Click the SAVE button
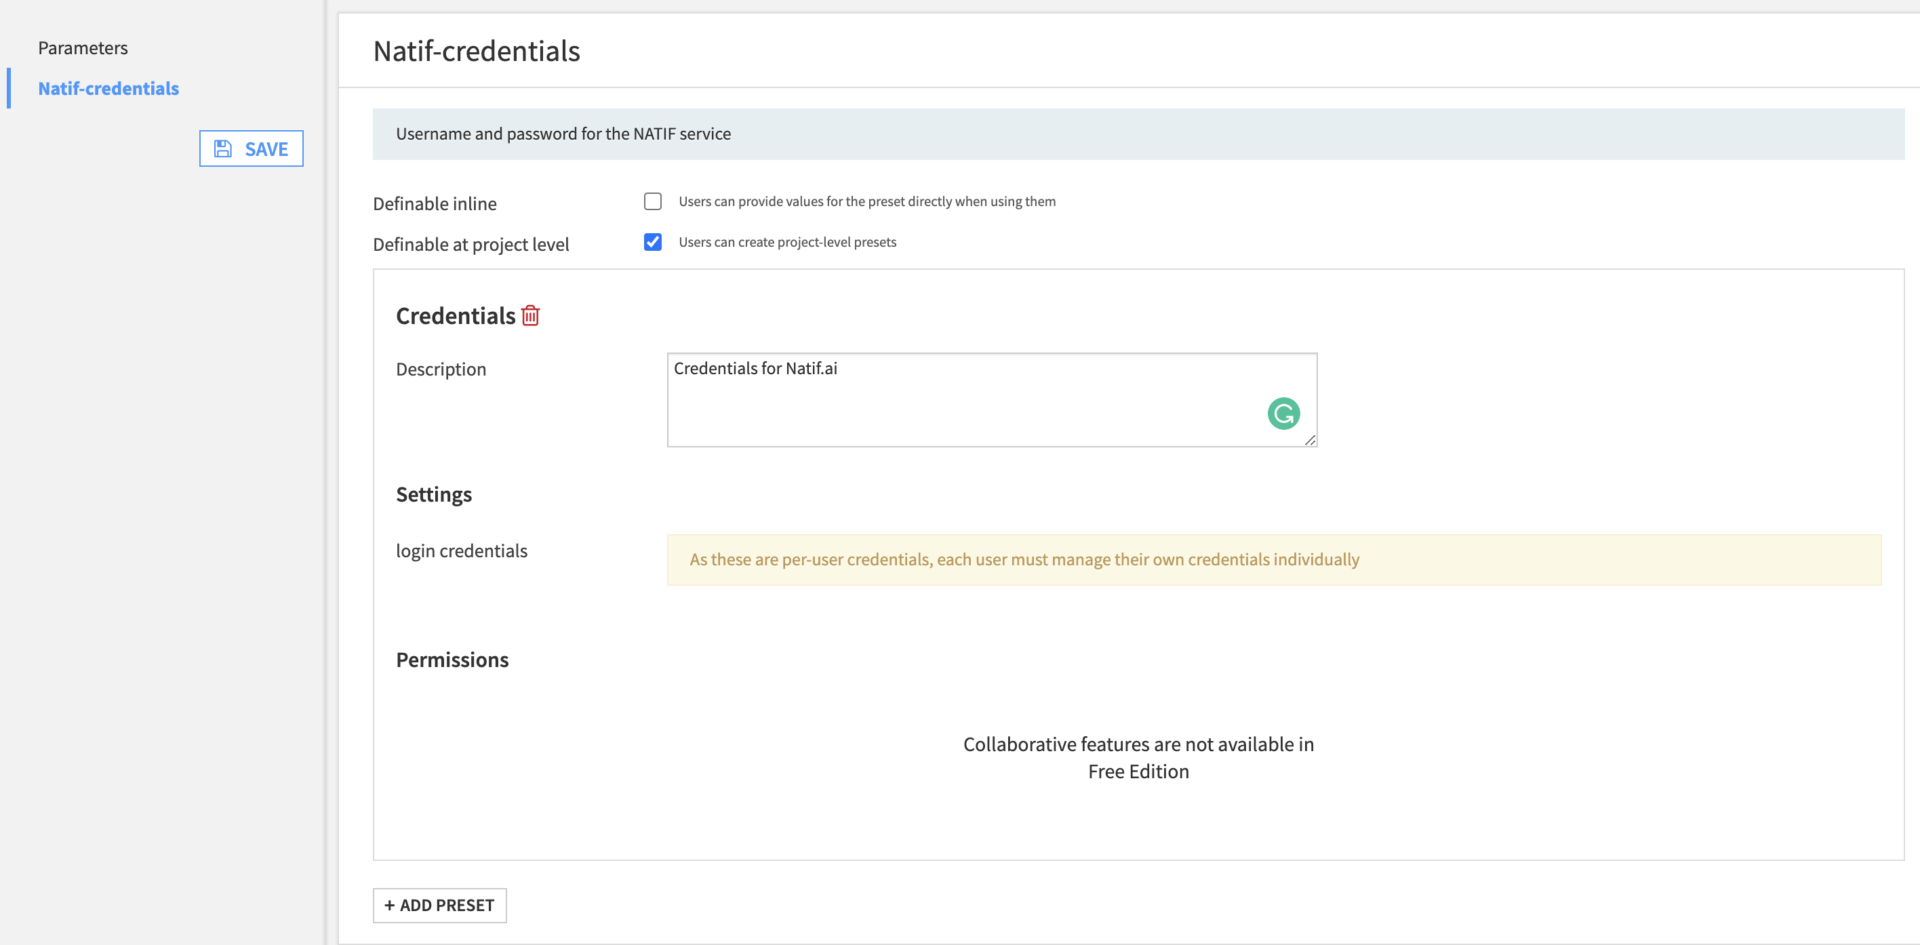 pyautogui.click(x=251, y=148)
